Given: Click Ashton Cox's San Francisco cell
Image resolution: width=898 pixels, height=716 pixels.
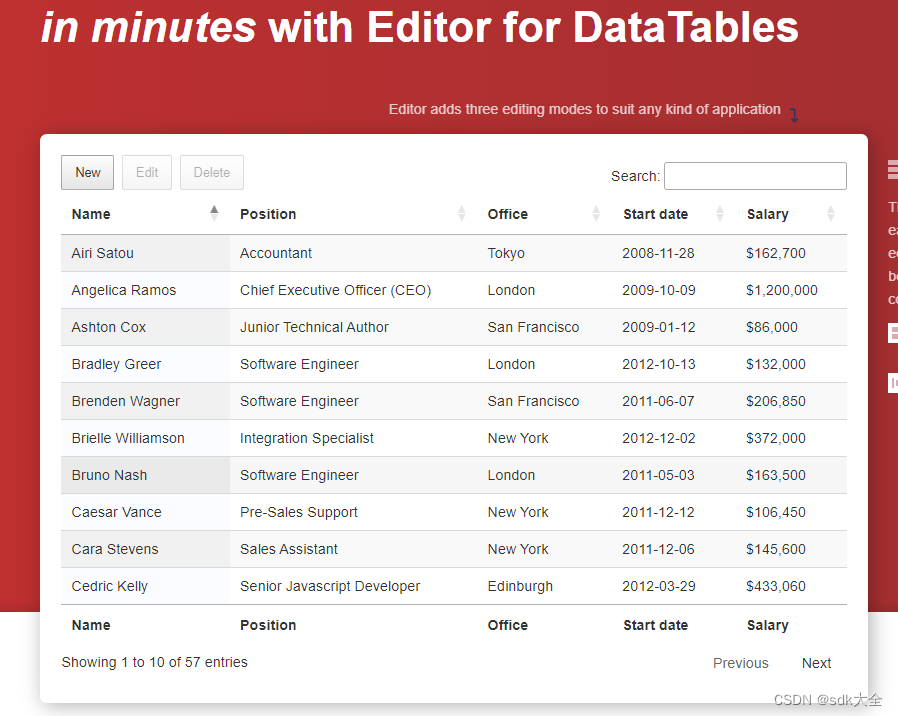Looking at the screenshot, I should pos(545,327).
